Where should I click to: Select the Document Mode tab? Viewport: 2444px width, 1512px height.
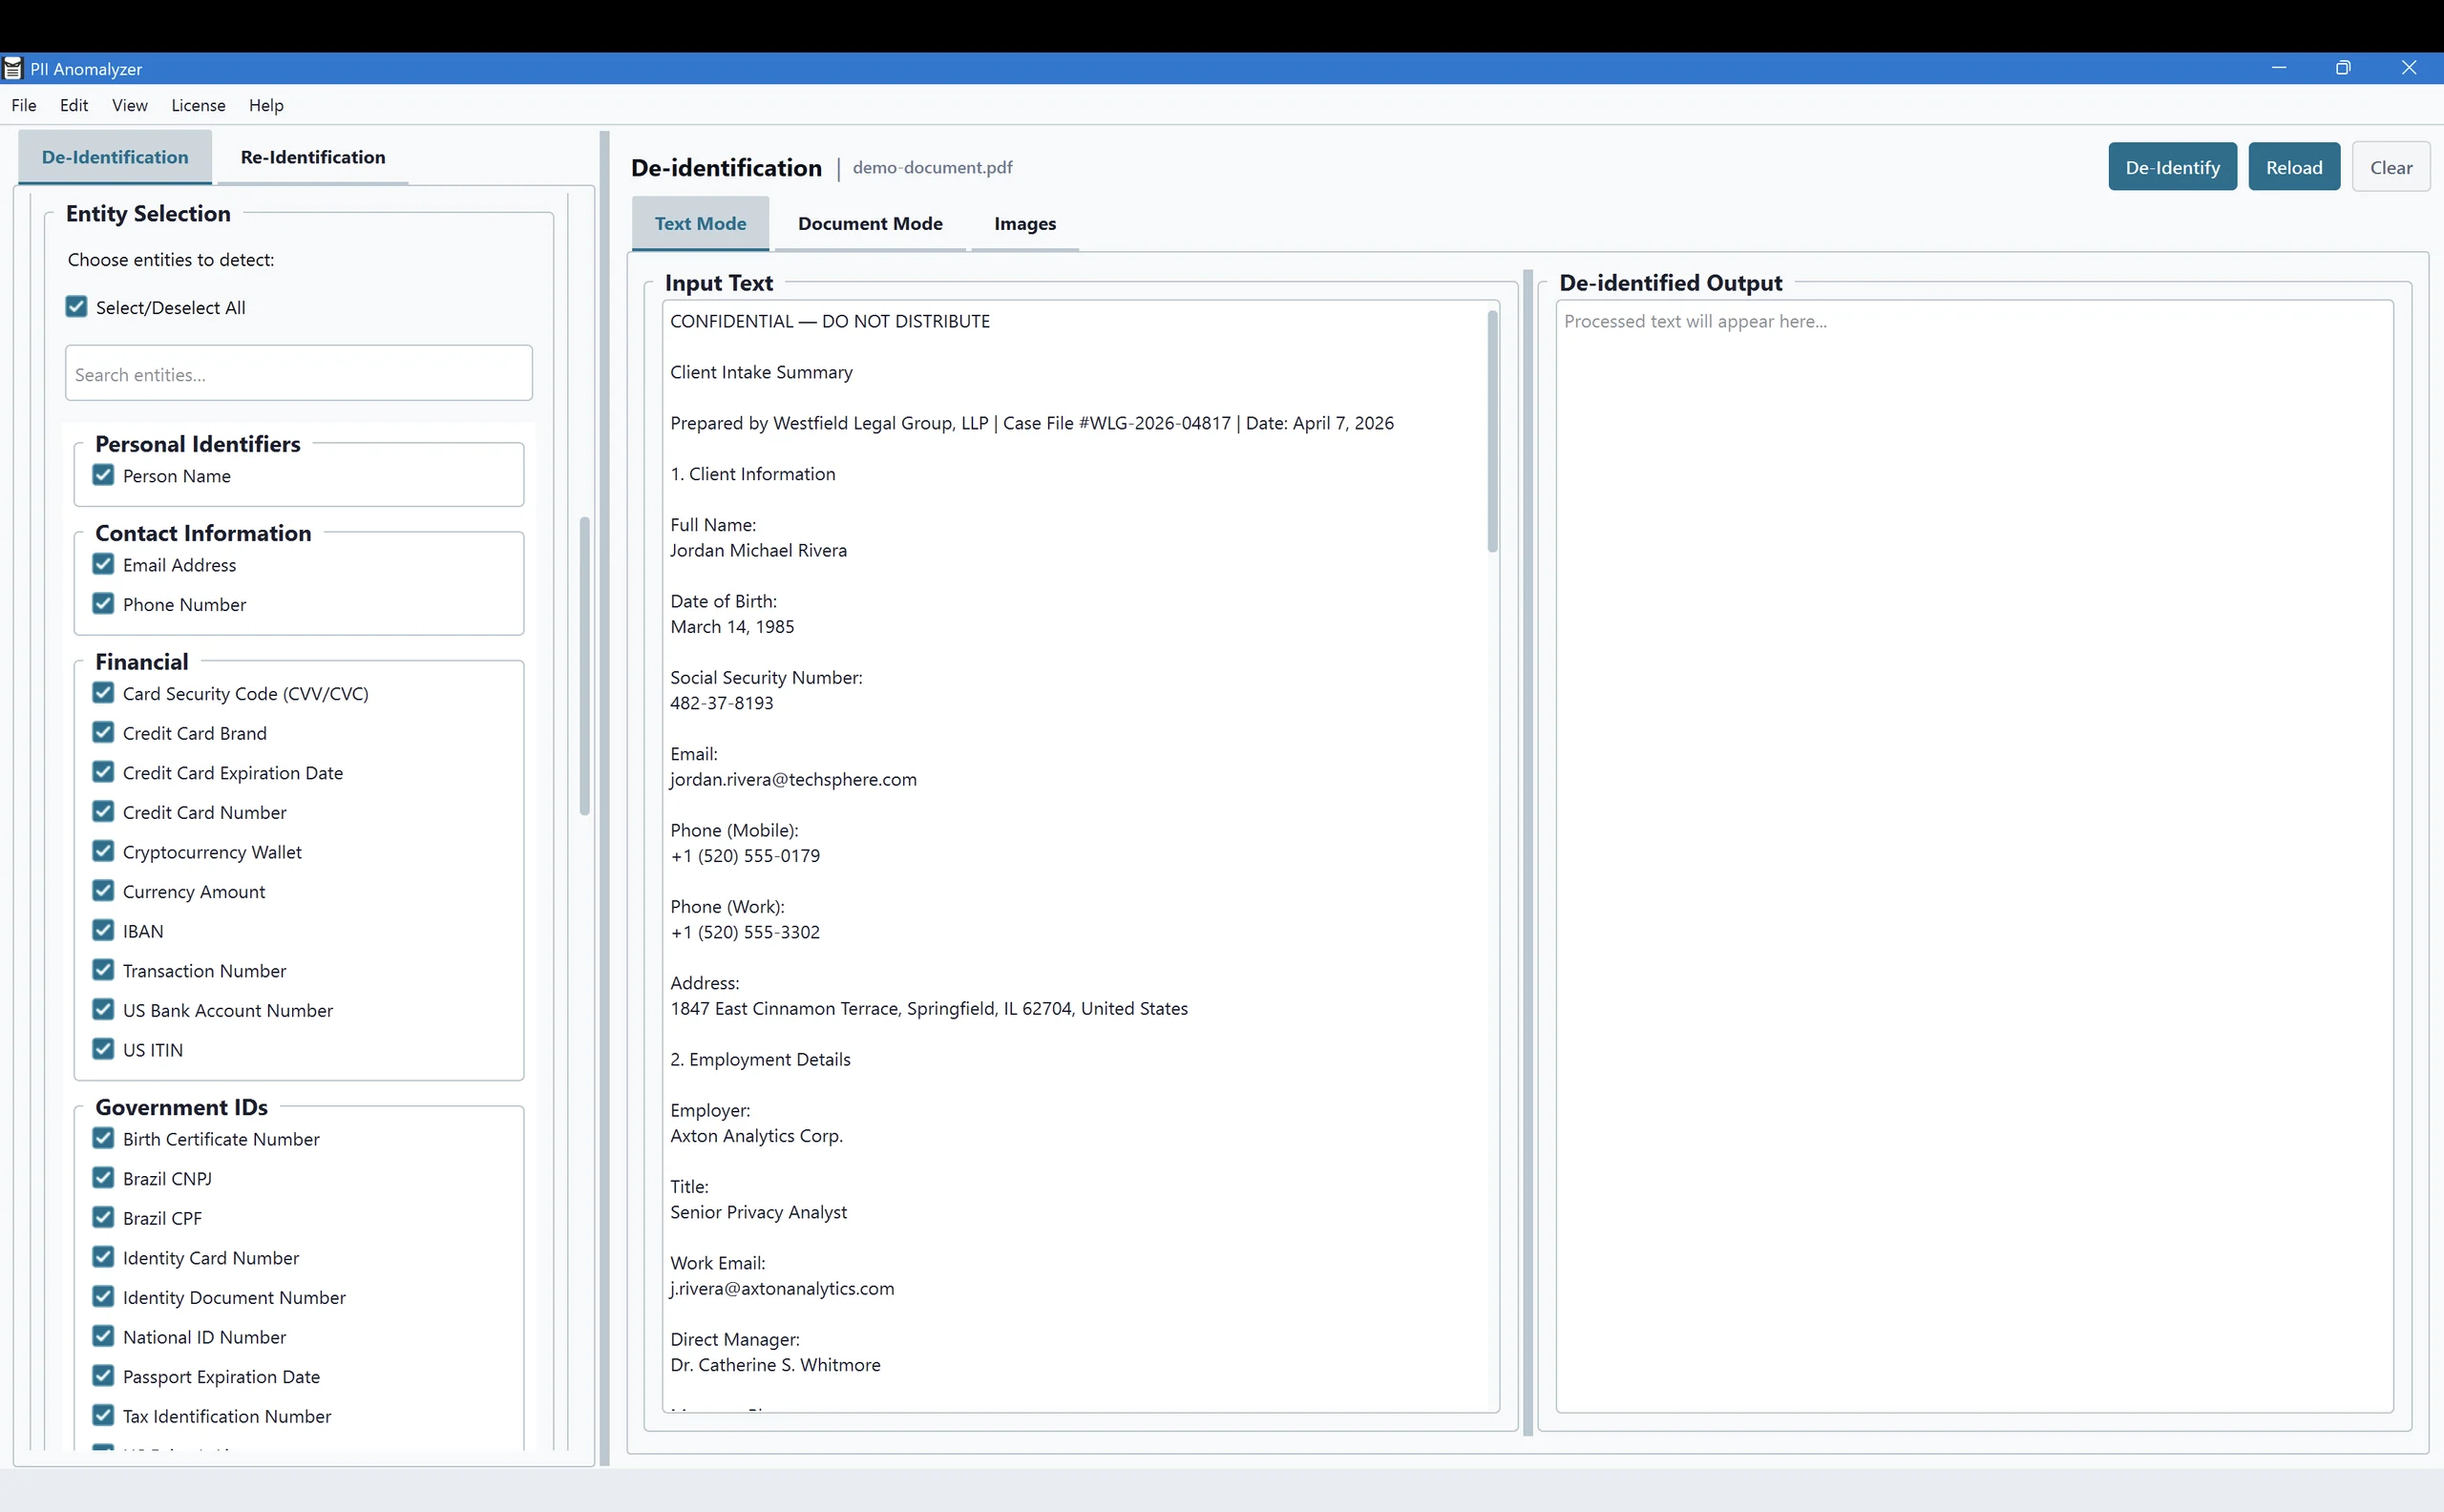[870, 223]
